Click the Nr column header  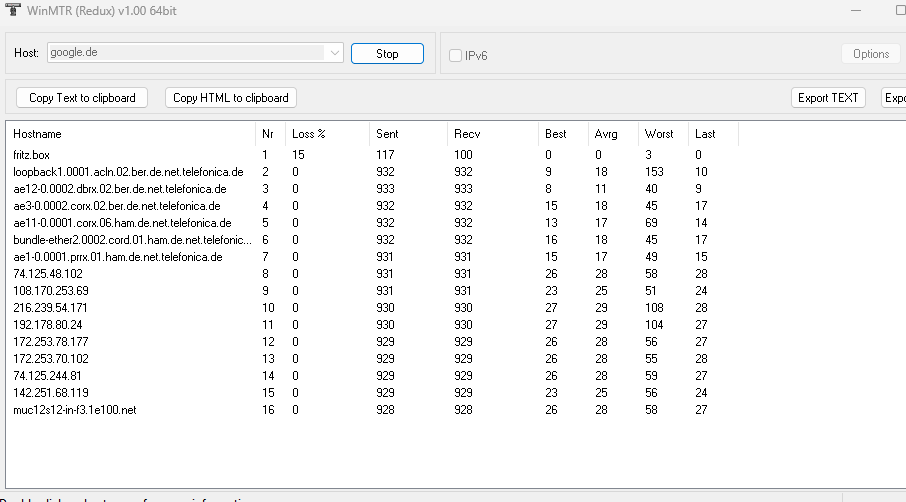pos(270,134)
